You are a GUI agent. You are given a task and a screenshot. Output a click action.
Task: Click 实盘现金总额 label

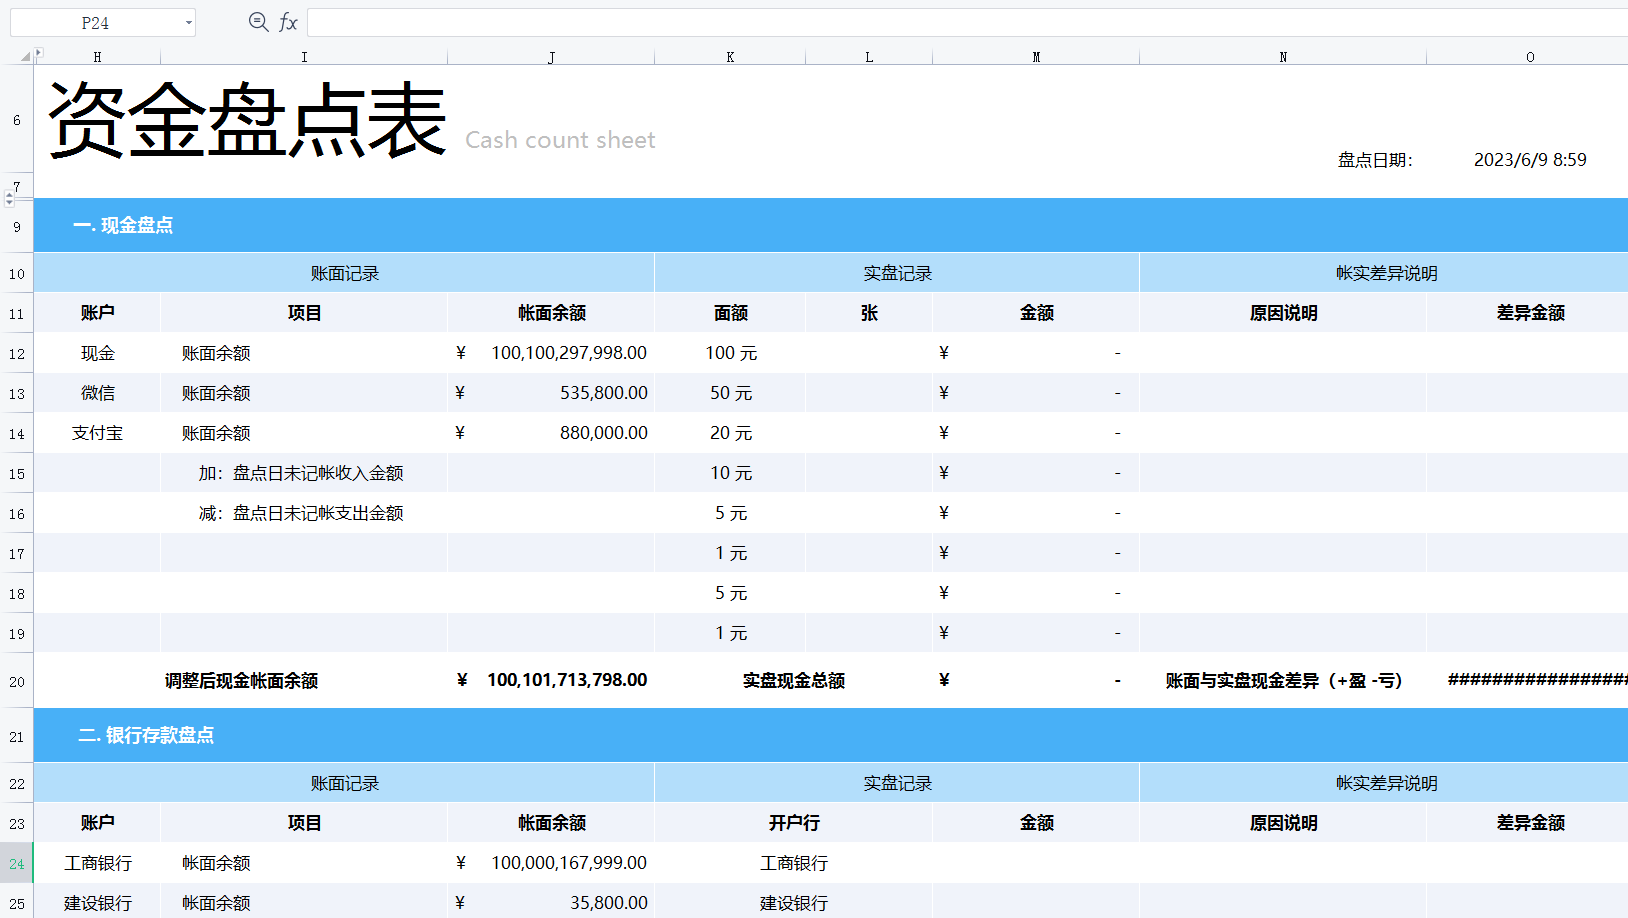point(794,681)
